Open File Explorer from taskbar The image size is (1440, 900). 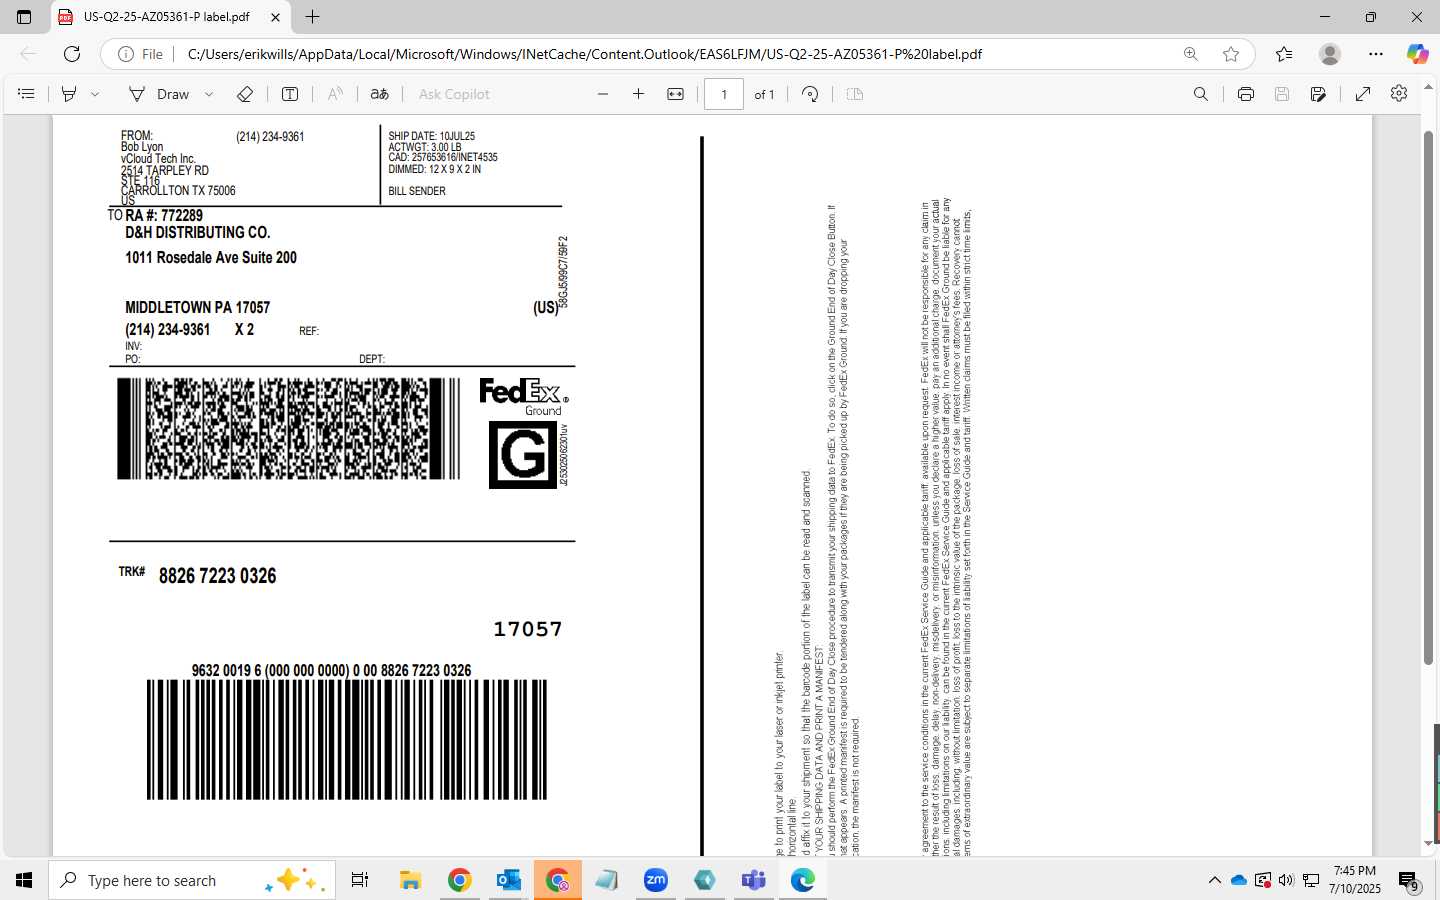410,880
